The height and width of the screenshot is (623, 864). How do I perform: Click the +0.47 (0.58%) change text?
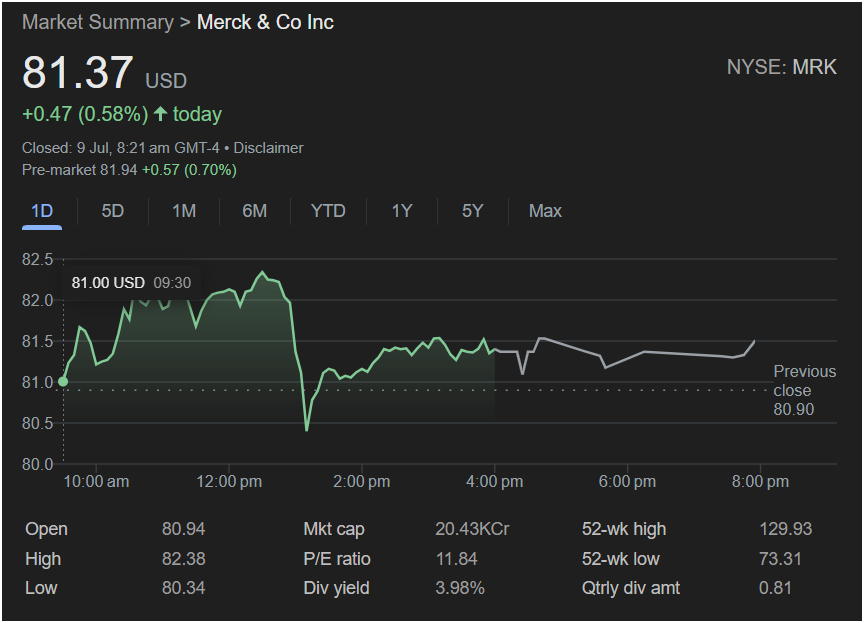(85, 115)
